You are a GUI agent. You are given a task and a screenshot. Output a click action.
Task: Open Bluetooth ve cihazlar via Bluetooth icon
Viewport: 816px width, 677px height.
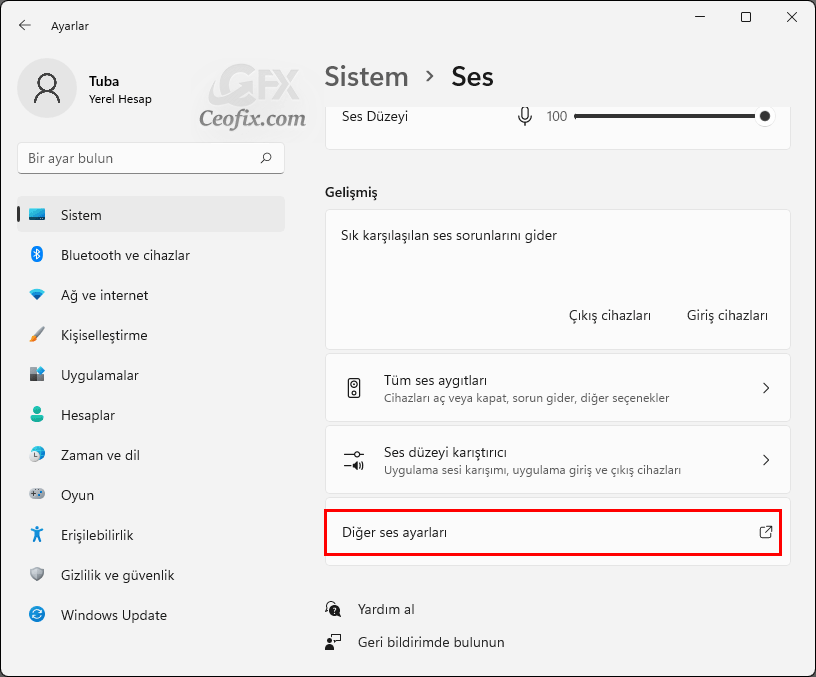pyautogui.click(x=37, y=254)
